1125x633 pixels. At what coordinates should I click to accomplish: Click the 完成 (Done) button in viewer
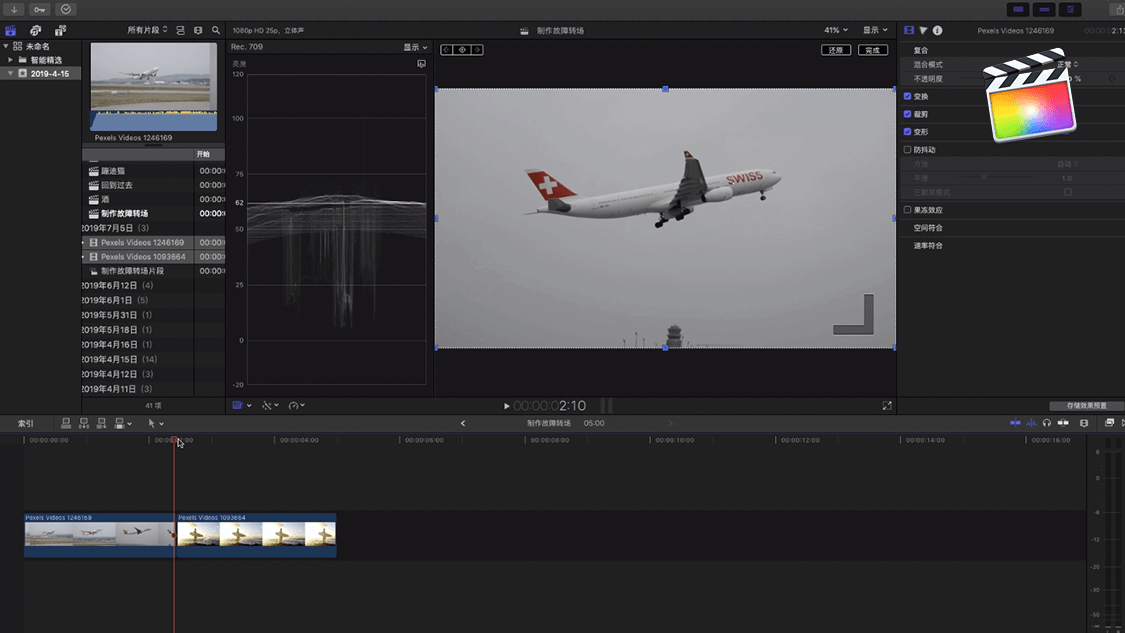pyautogui.click(x=872, y=50)
